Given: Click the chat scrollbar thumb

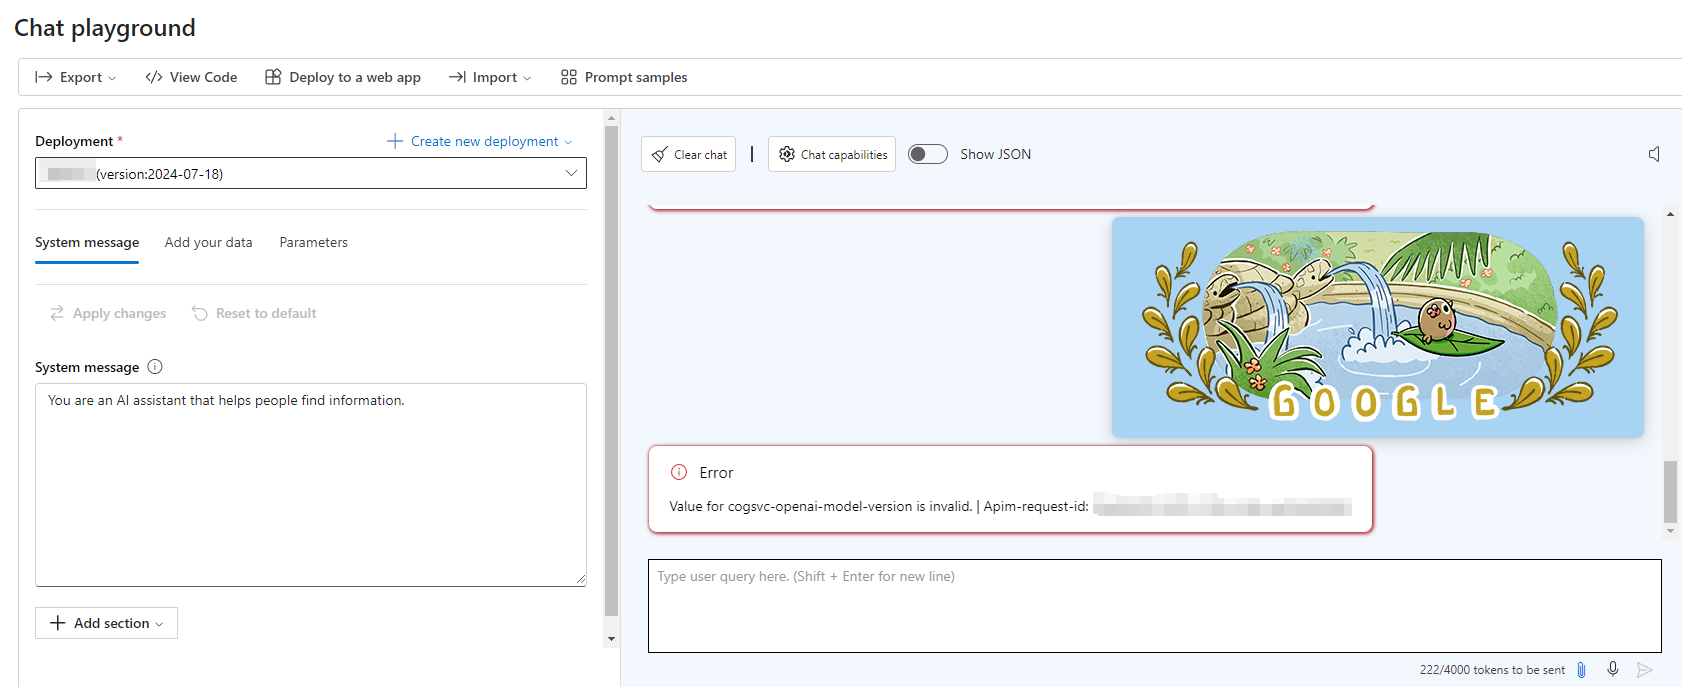Looking at the screenshot, I should pyautogui.click(x=1670, y=491).
